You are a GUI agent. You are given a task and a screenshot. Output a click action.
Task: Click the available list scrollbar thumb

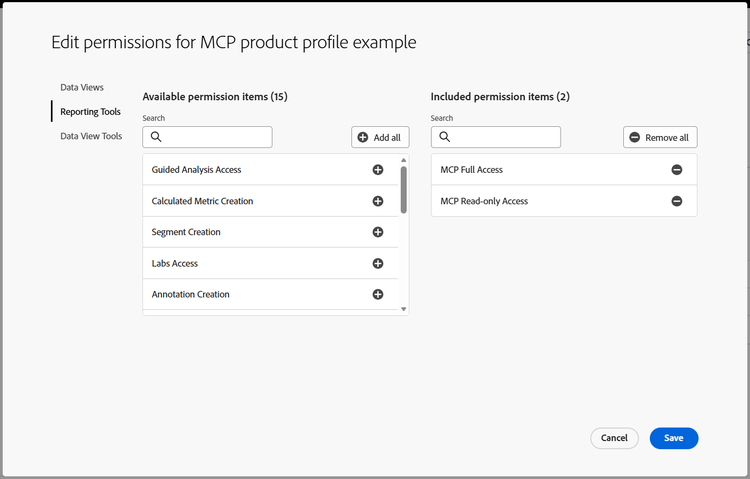point(404,189)
